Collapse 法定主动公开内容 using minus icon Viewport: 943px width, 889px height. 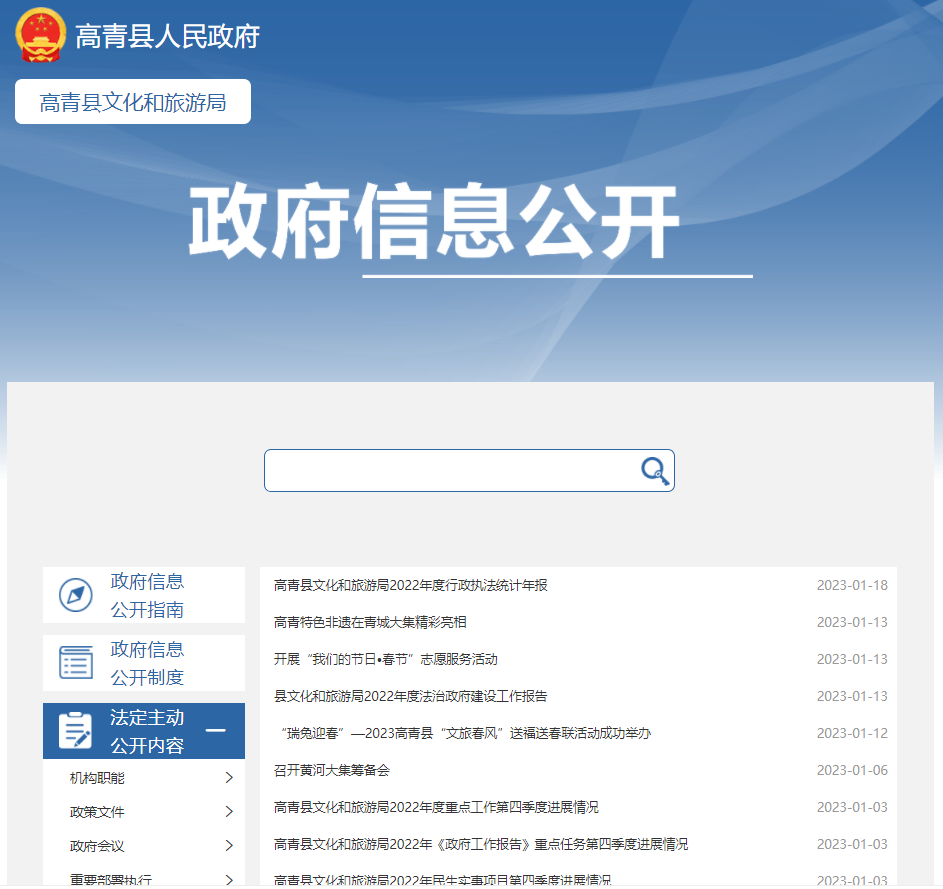coord(215,731)
